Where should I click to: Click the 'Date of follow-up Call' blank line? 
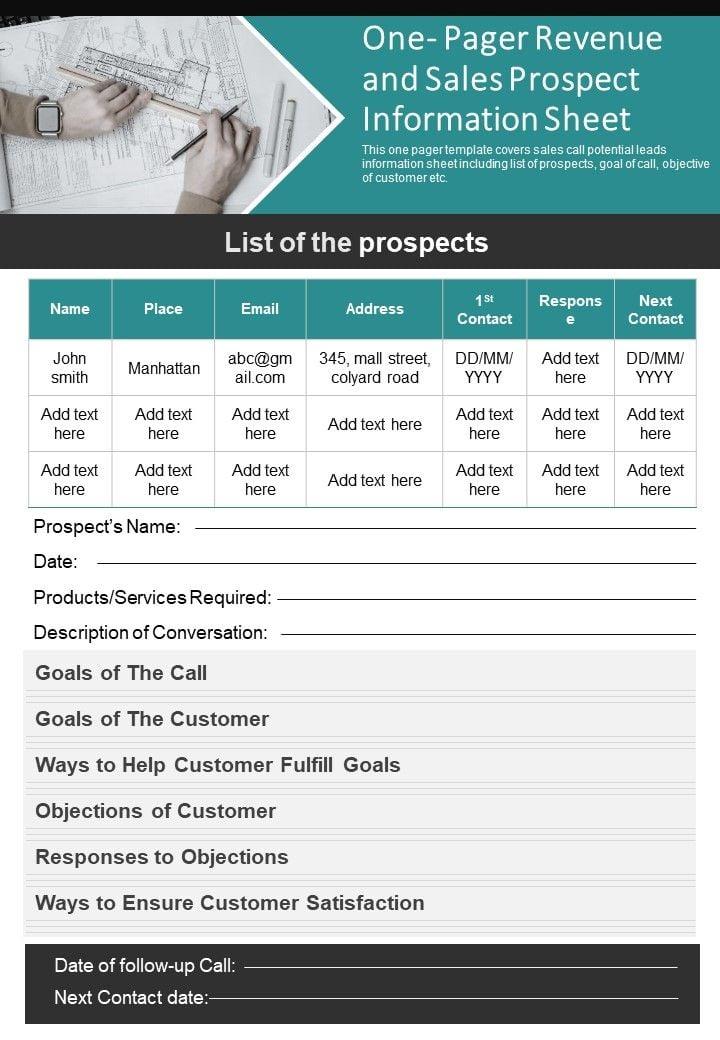[x=460, y=966]
